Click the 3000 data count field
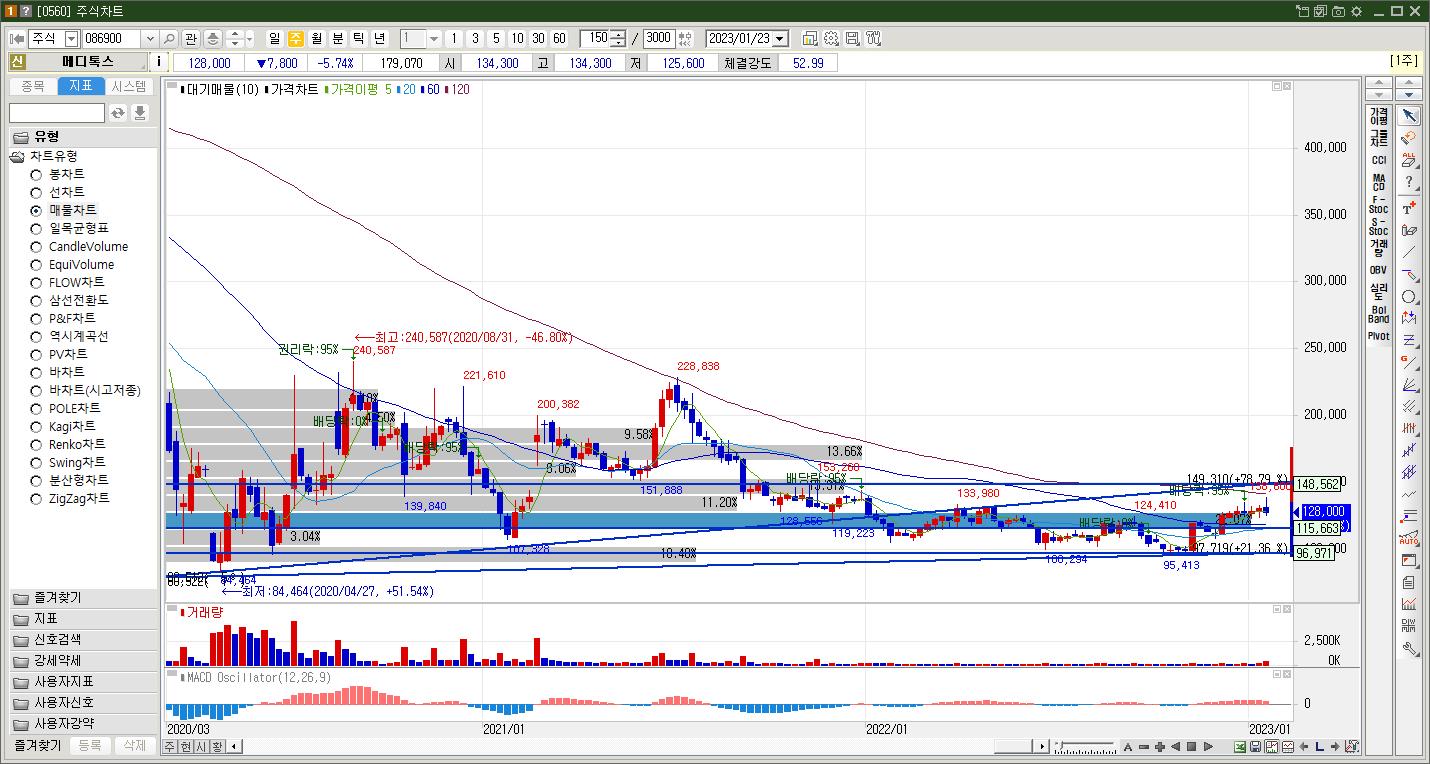Image resolution: width=1430 pixels, height=764 pixels. point(658,39)
